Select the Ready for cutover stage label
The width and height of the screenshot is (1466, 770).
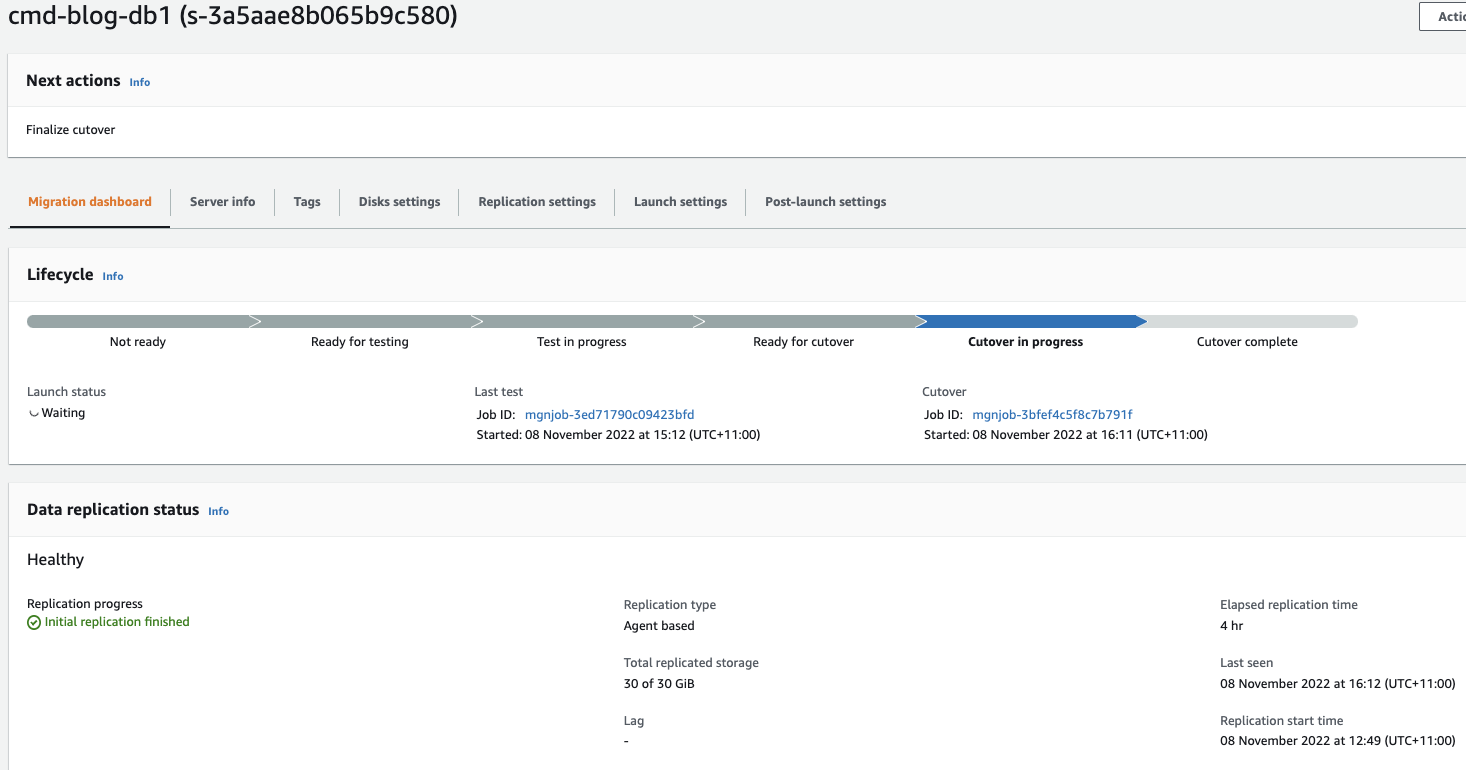804,342
